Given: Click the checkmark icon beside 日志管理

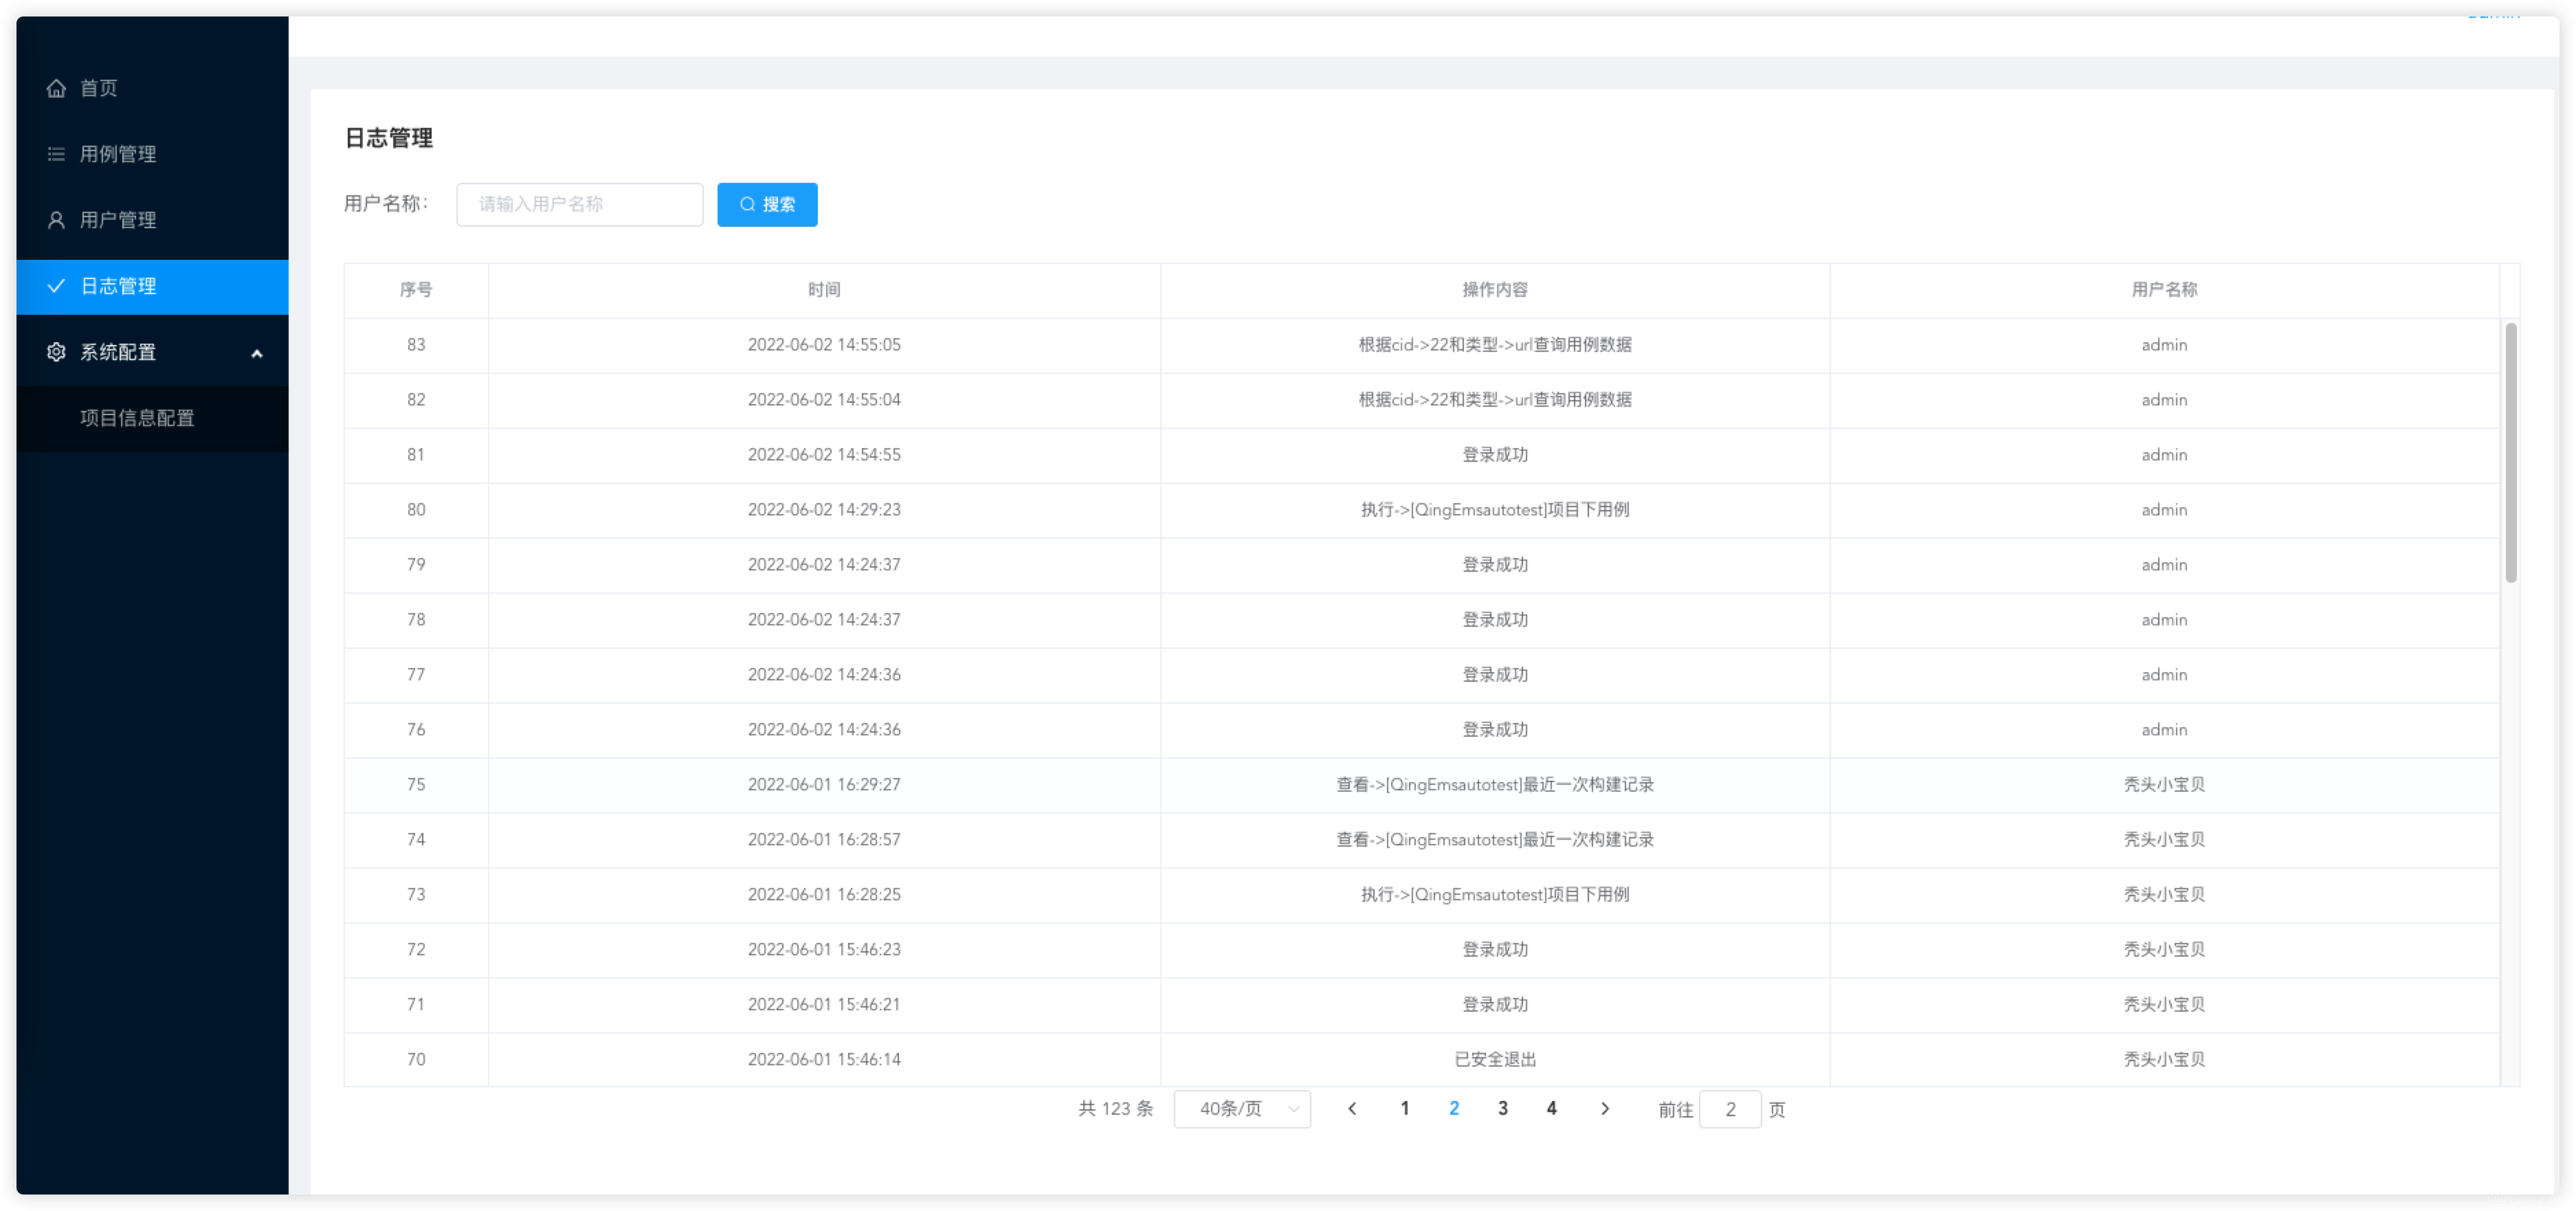Looking at the screenshot, I should click(56, 286).
